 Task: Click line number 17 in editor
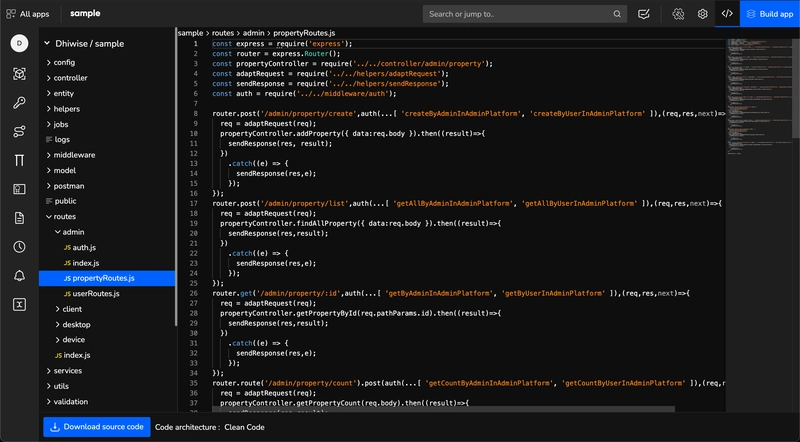pos(194,203)
